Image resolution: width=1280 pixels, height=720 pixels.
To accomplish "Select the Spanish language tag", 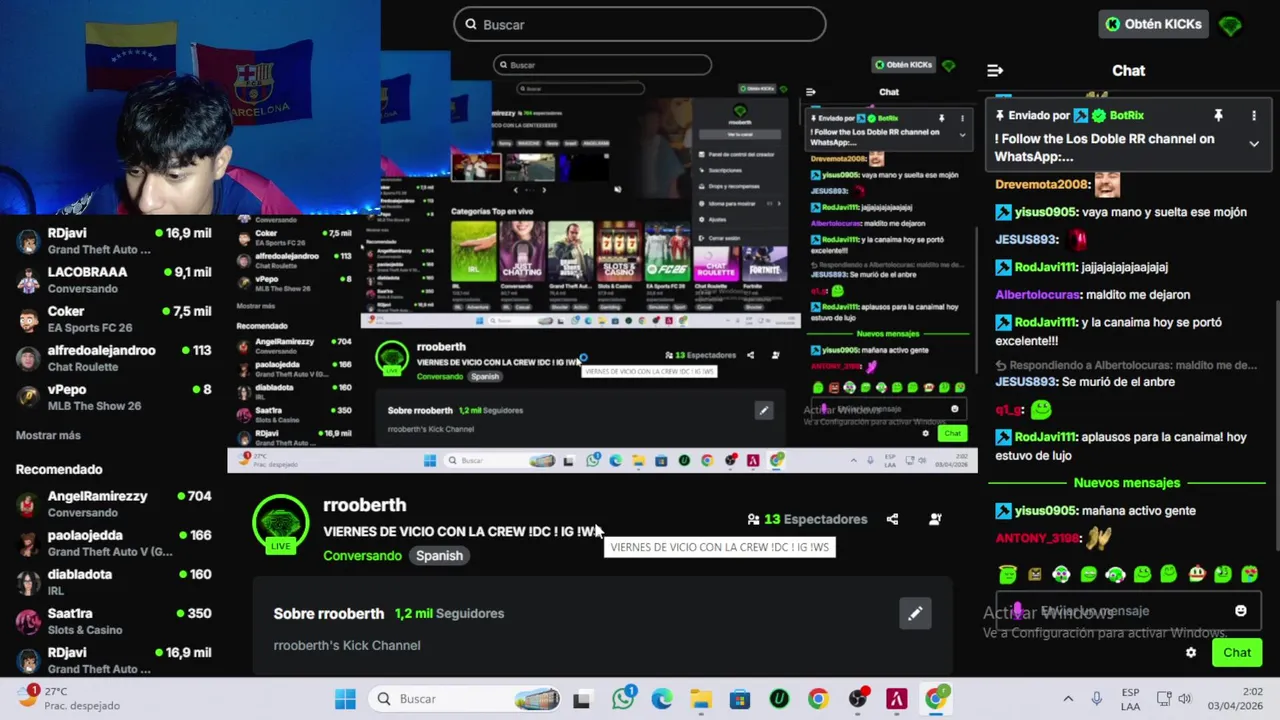I will point(439,556).
